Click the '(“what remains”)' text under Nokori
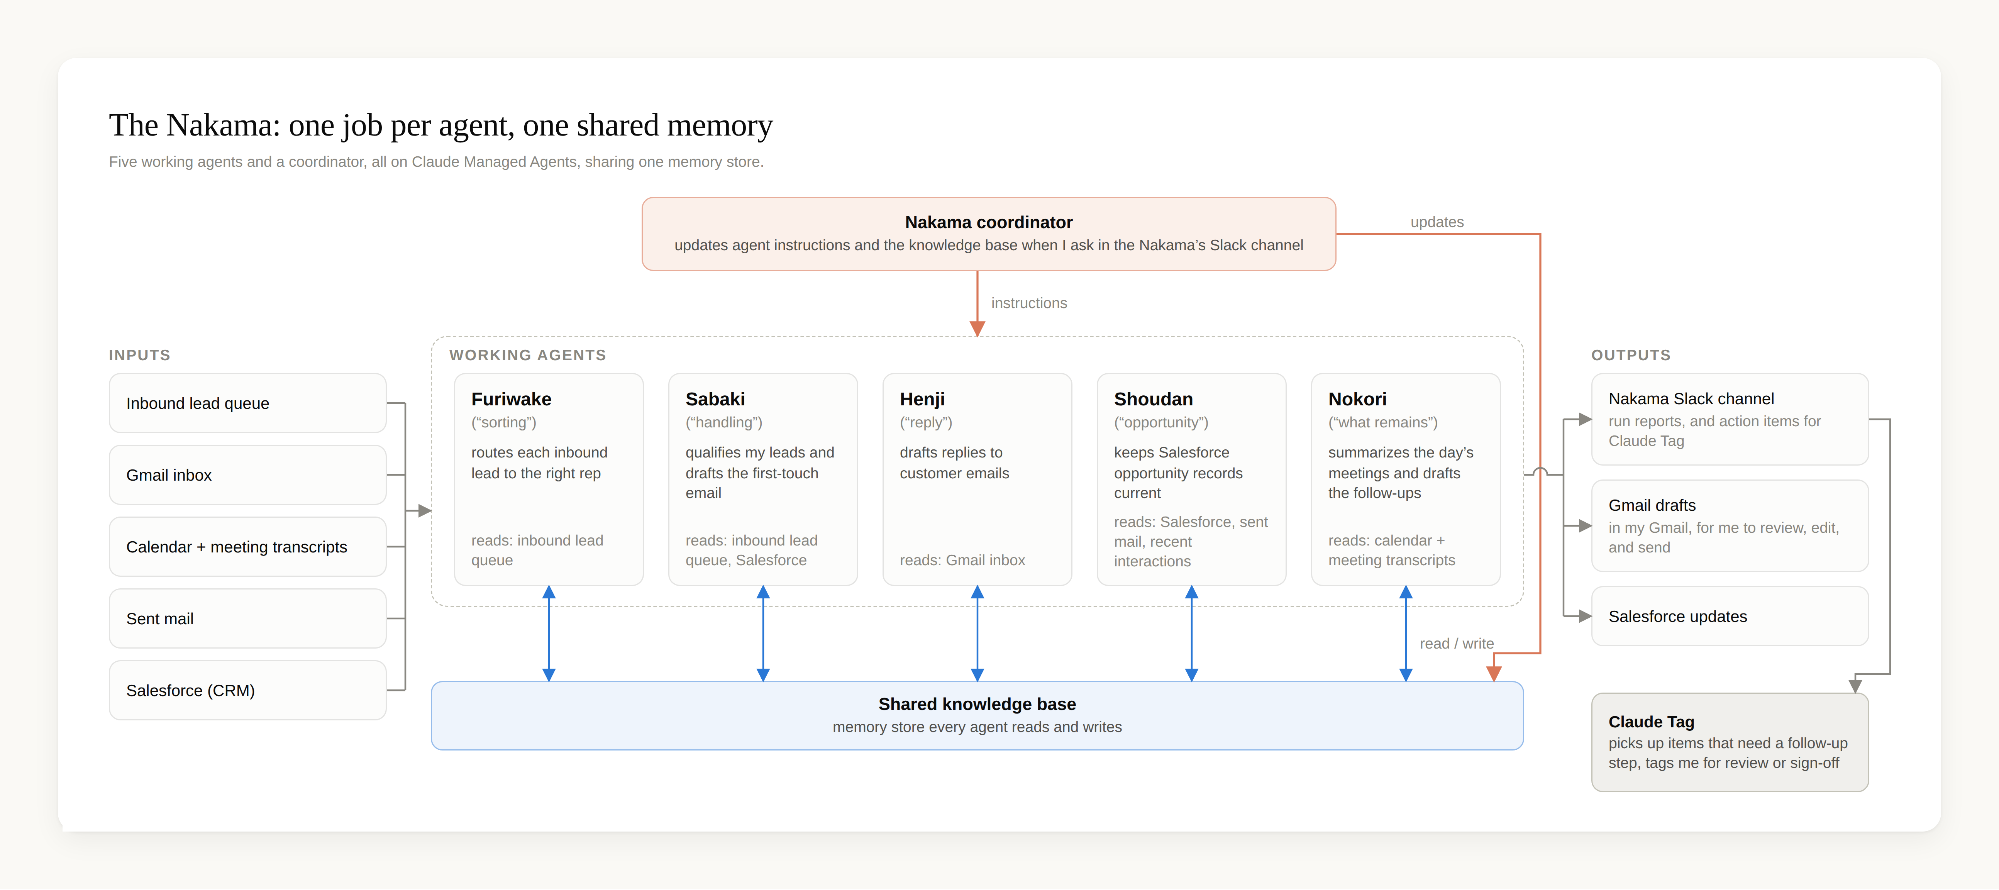The width and height of the screenshot is (1999, 890). (x=1383, y=422)
